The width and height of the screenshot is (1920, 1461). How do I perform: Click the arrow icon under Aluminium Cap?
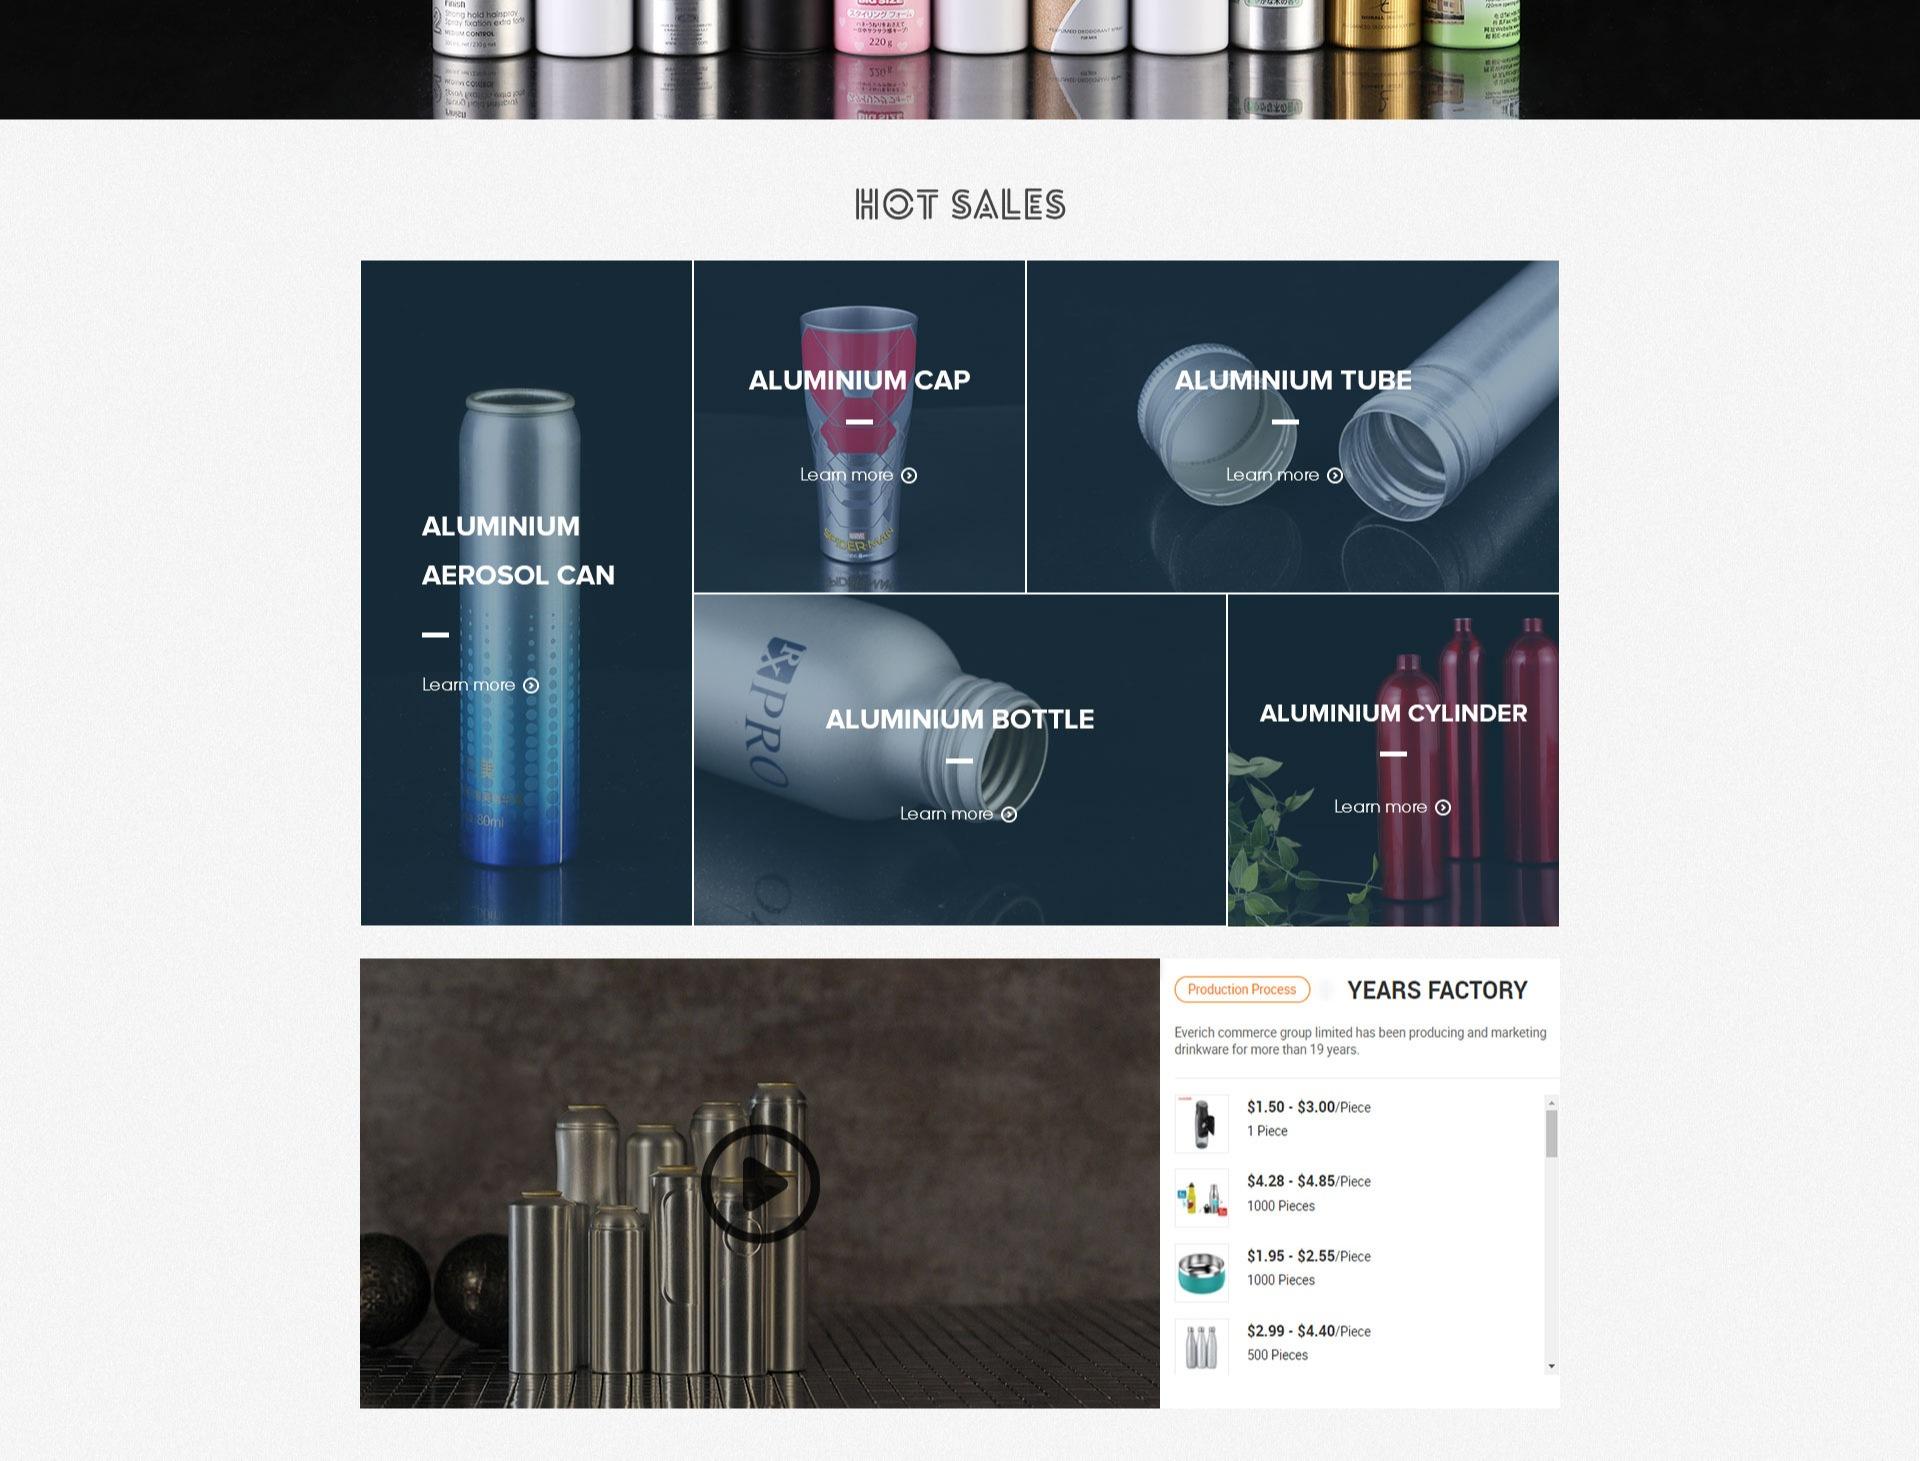909,476
